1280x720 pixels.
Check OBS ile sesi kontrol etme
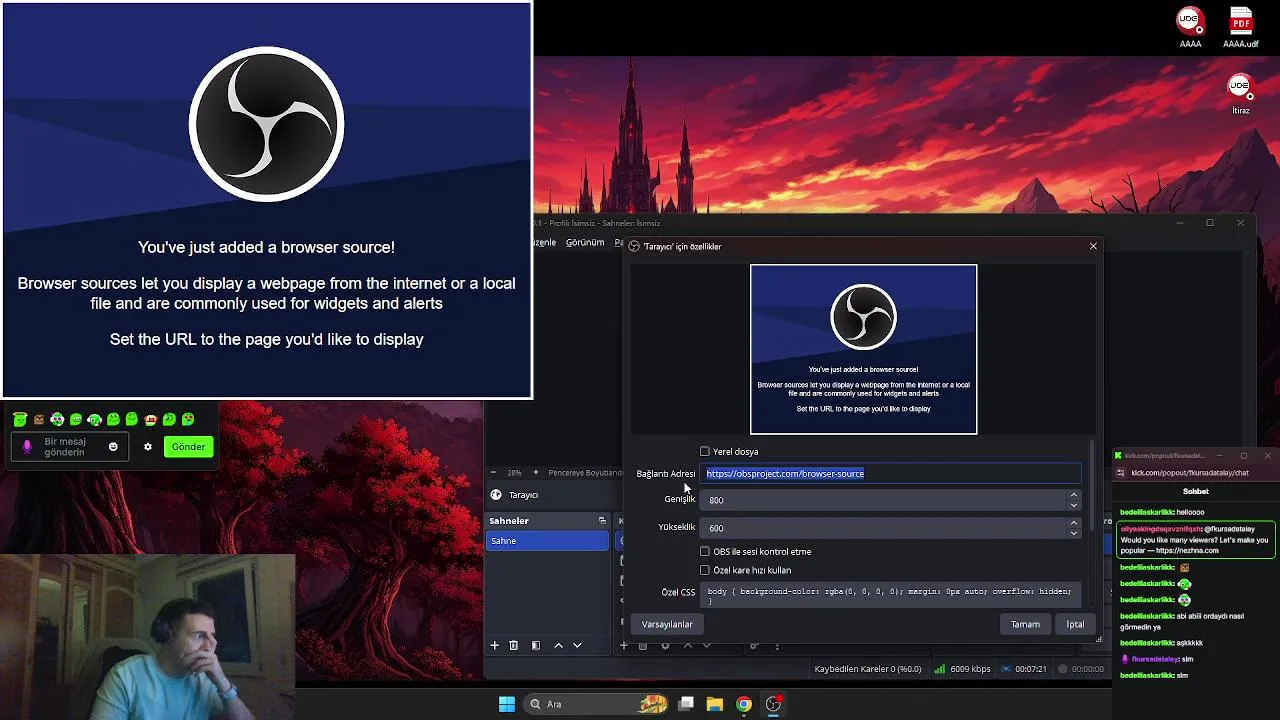pos(705,552)
